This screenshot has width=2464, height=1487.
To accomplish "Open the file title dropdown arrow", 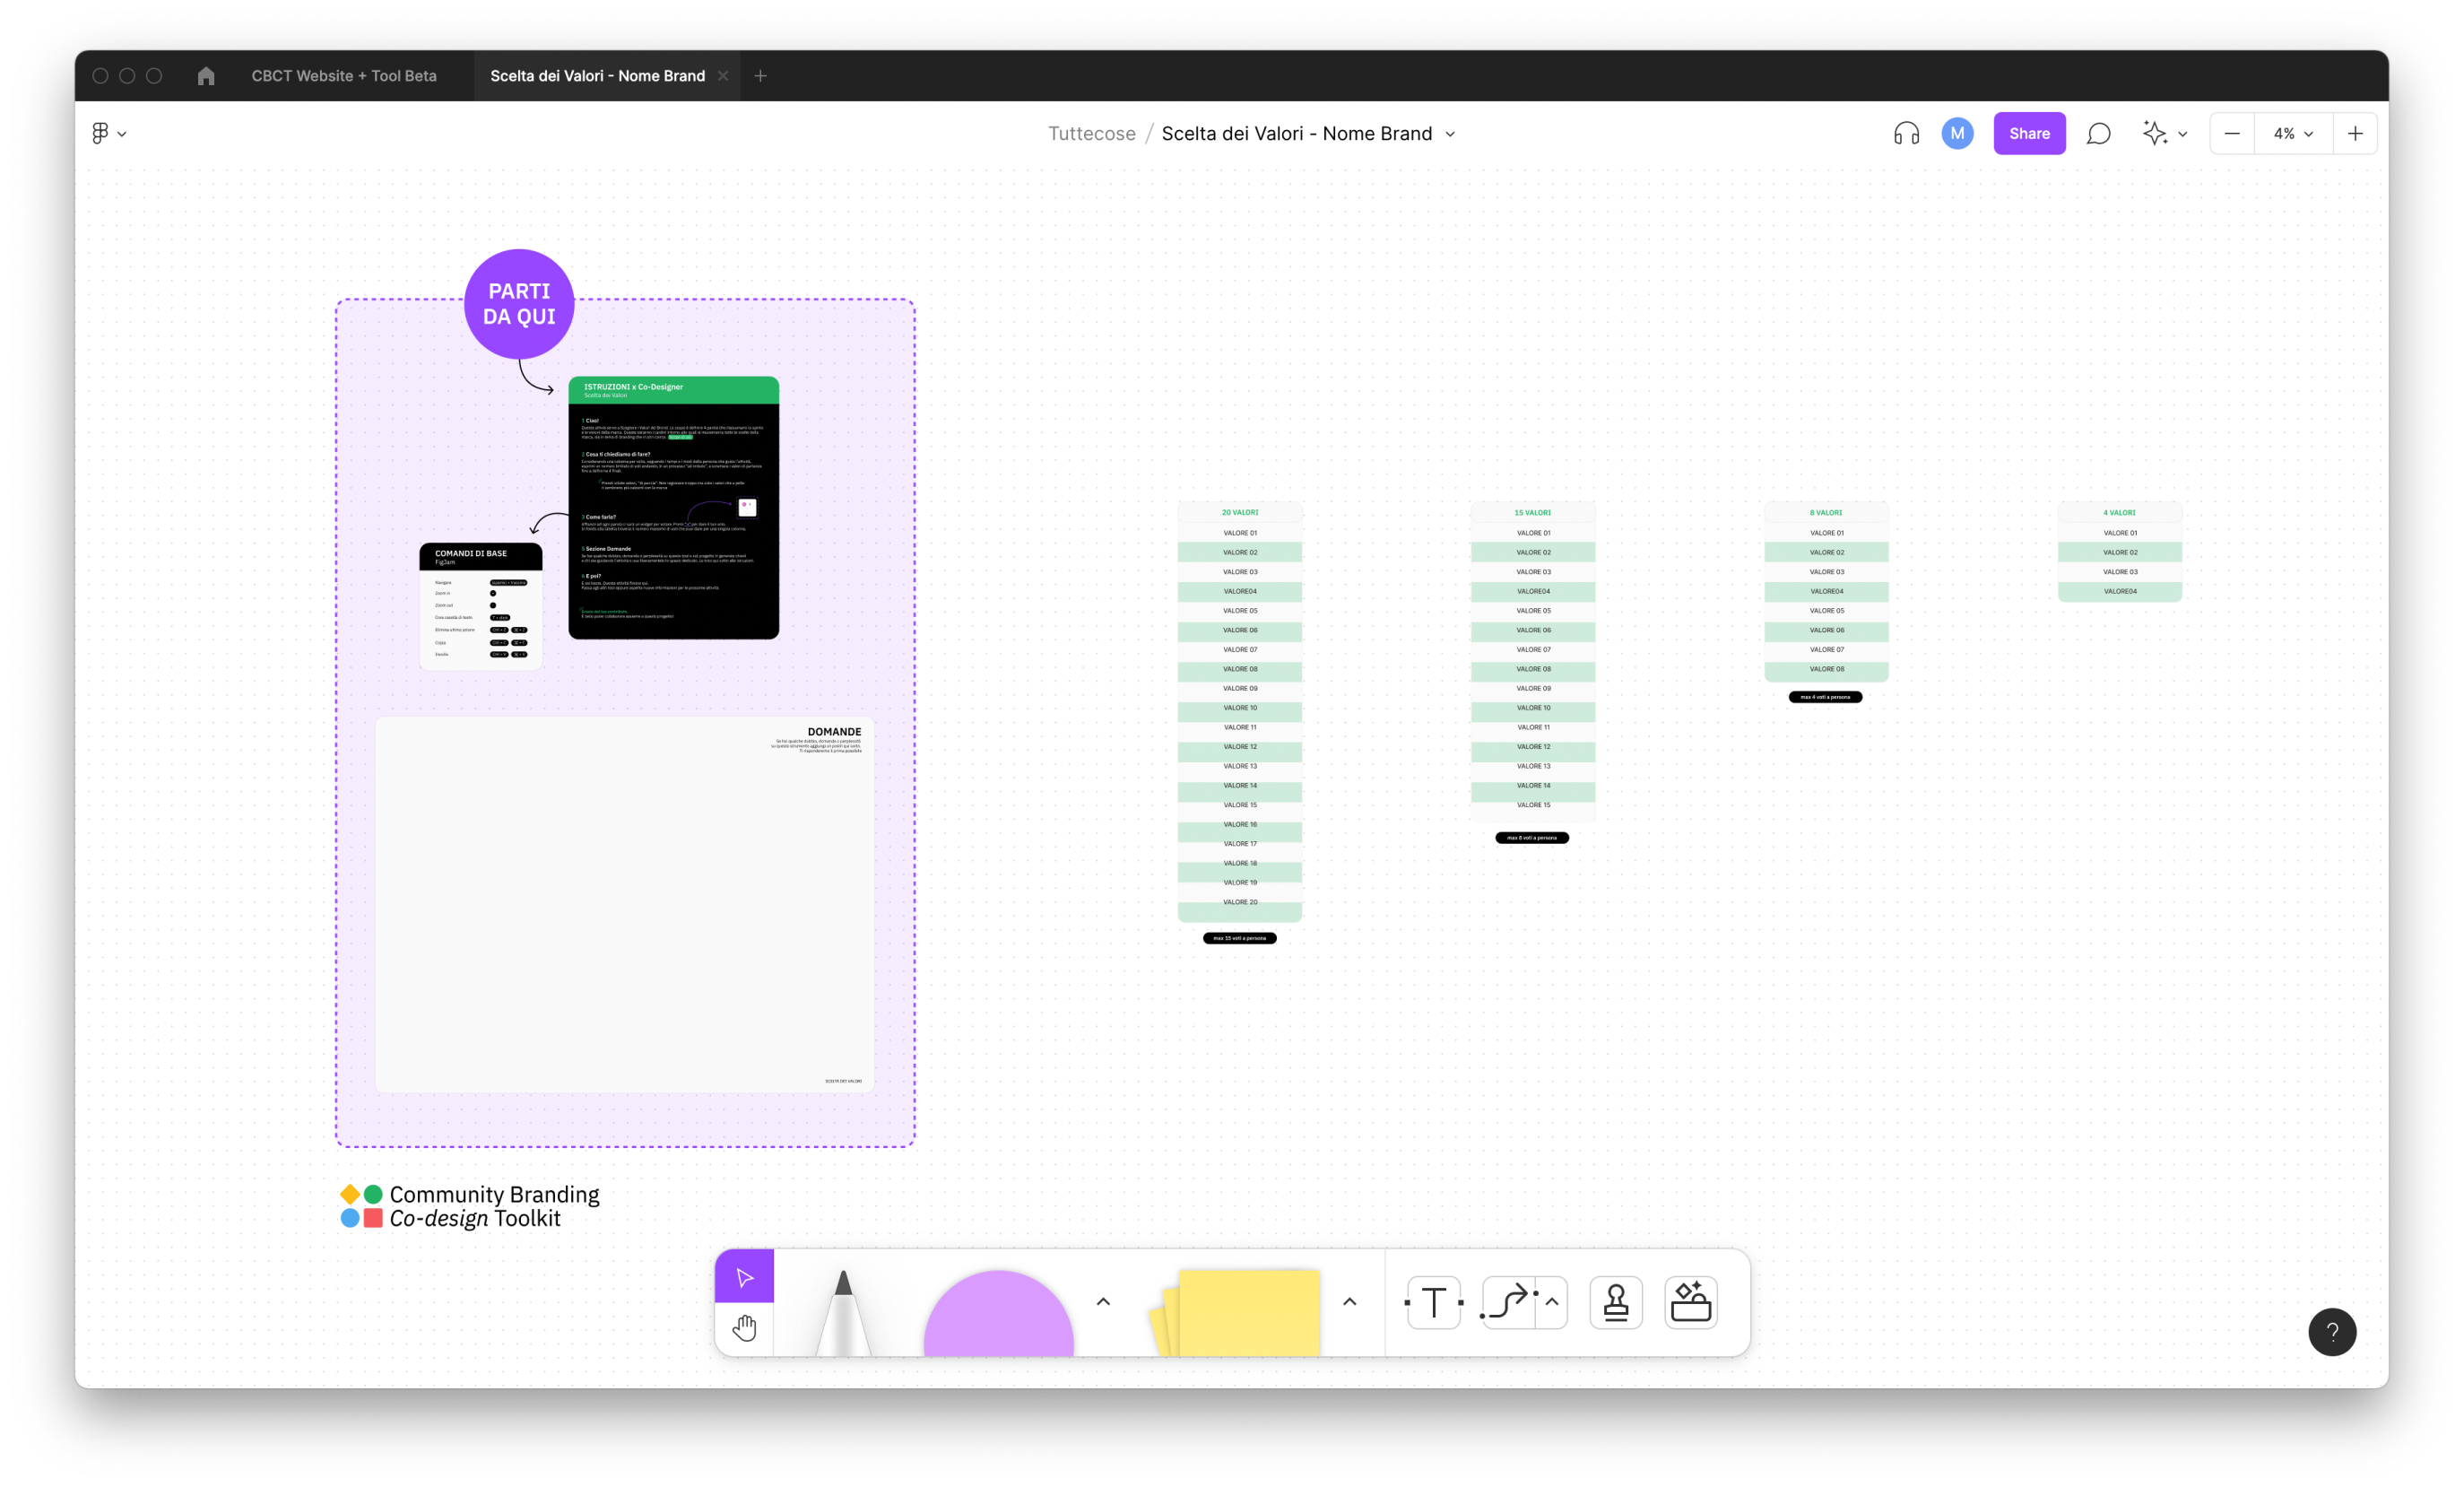I will click(x=1450, y=134).
